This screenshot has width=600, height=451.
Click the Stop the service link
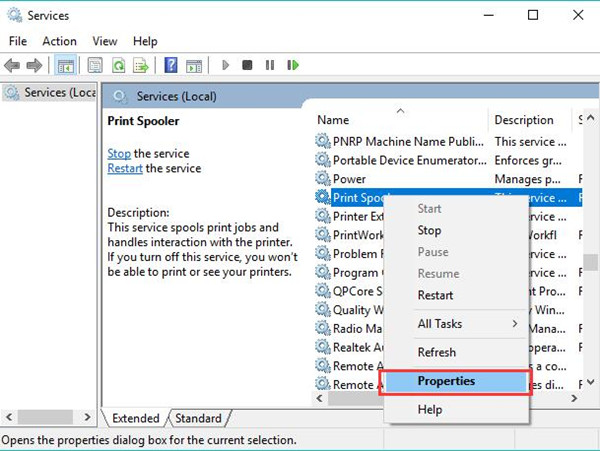coord(119,153)
